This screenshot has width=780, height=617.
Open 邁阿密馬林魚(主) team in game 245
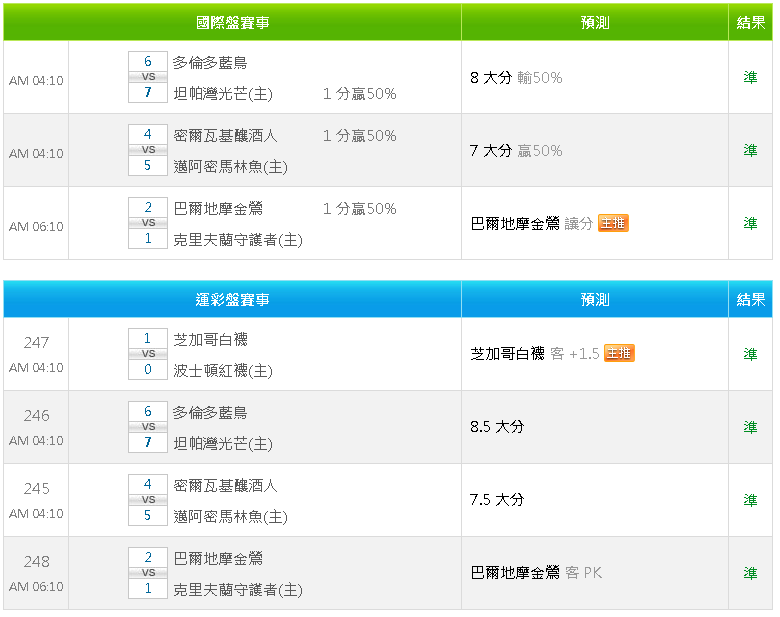tap(230, 516)
